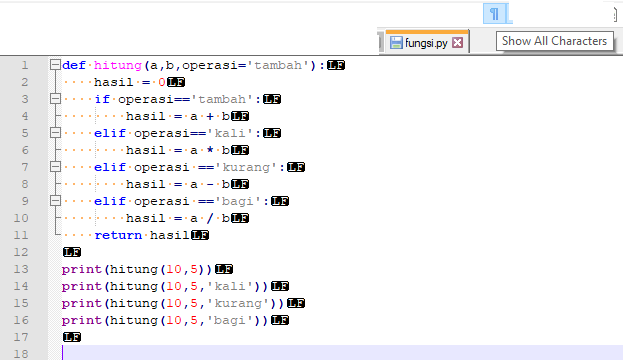623x360 pixels.
Task: Click the 'return' keyword on line 11
Action: (118, 235)
